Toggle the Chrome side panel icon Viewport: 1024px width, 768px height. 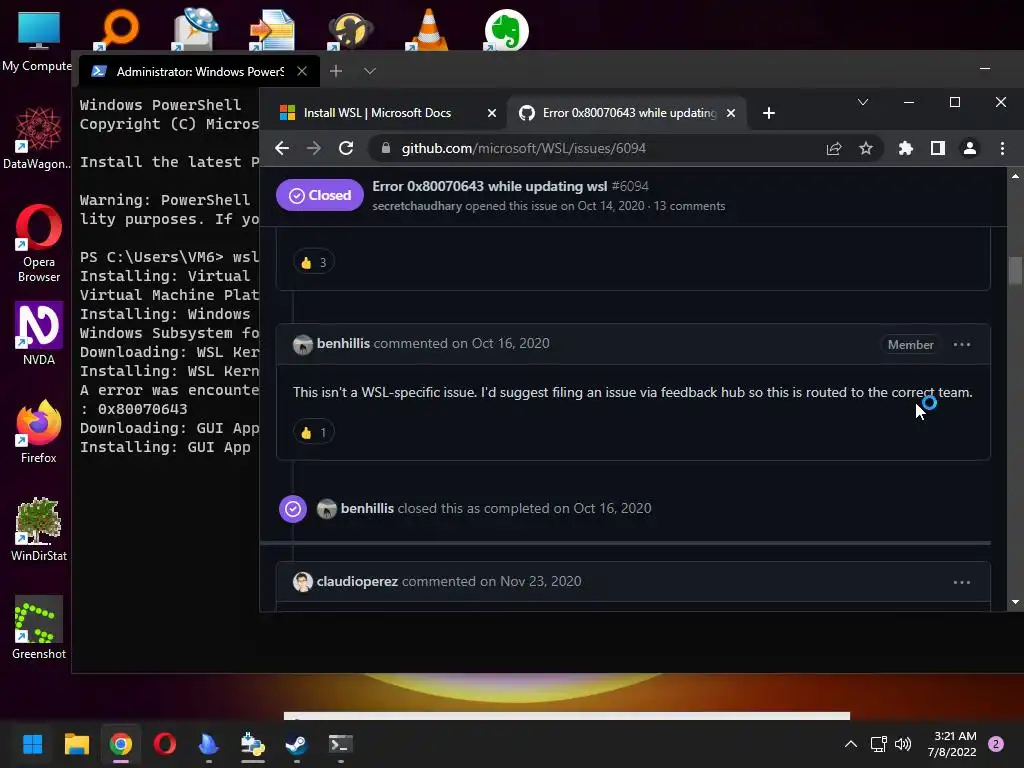coord(938,149)
